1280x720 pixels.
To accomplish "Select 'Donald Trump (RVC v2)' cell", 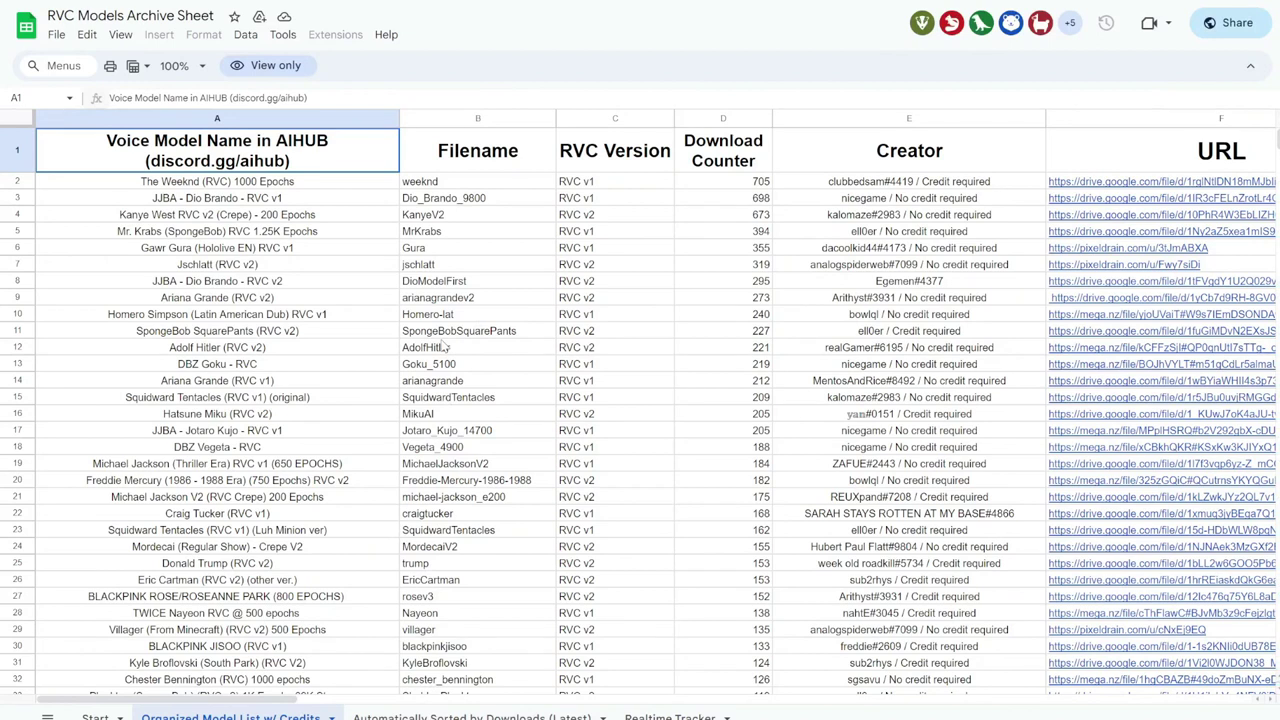I will pyautogui.click(x=217, y=563).
